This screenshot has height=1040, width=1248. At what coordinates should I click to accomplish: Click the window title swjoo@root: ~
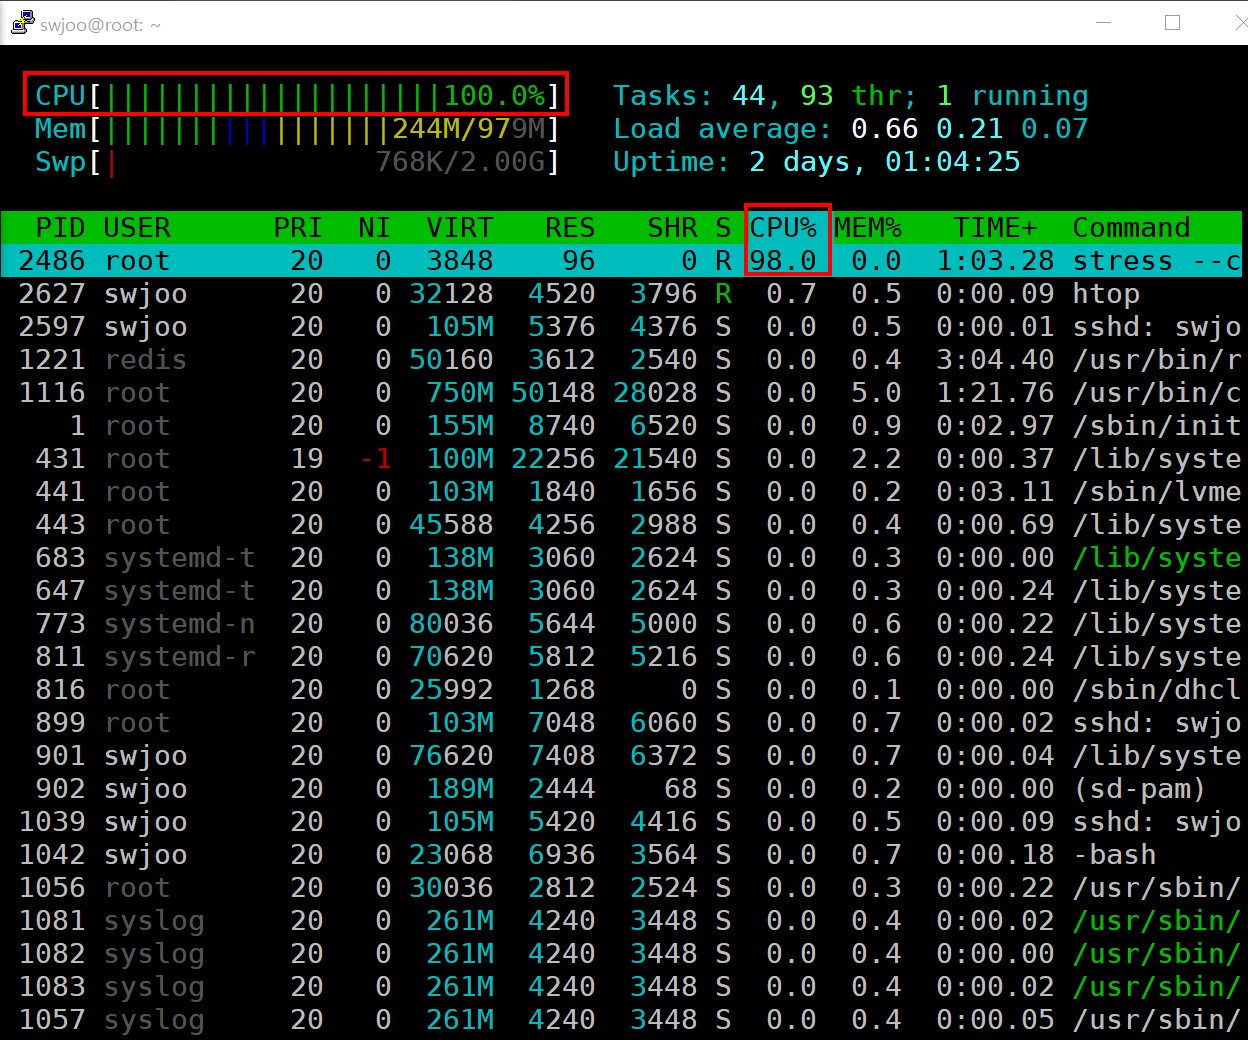[101, 25]
